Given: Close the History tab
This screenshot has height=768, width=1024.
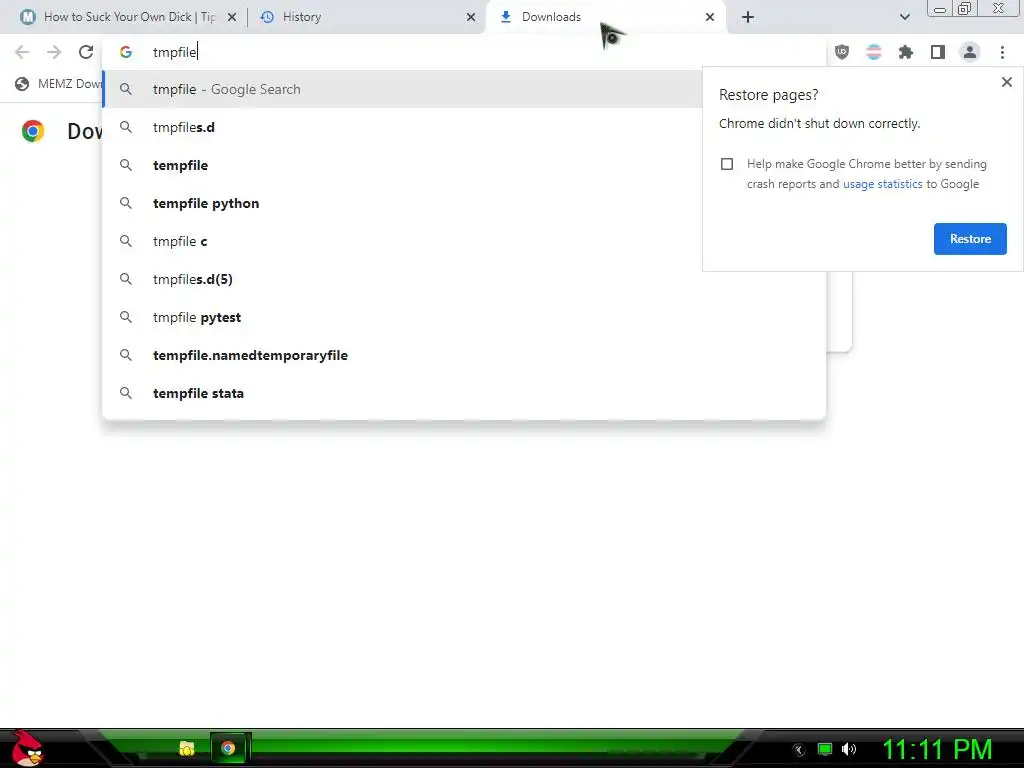Looking at the screenshot, I should point(471,17).
